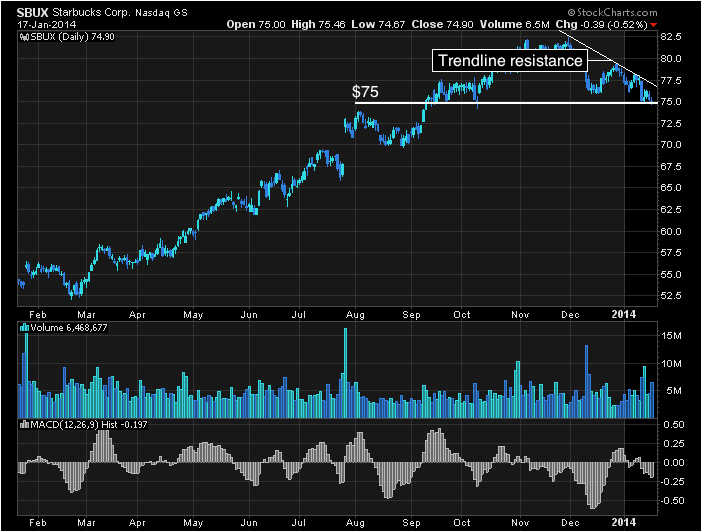Click the 75.0 price axis label
The image size is (702, 532).
[x=671, y=102]
